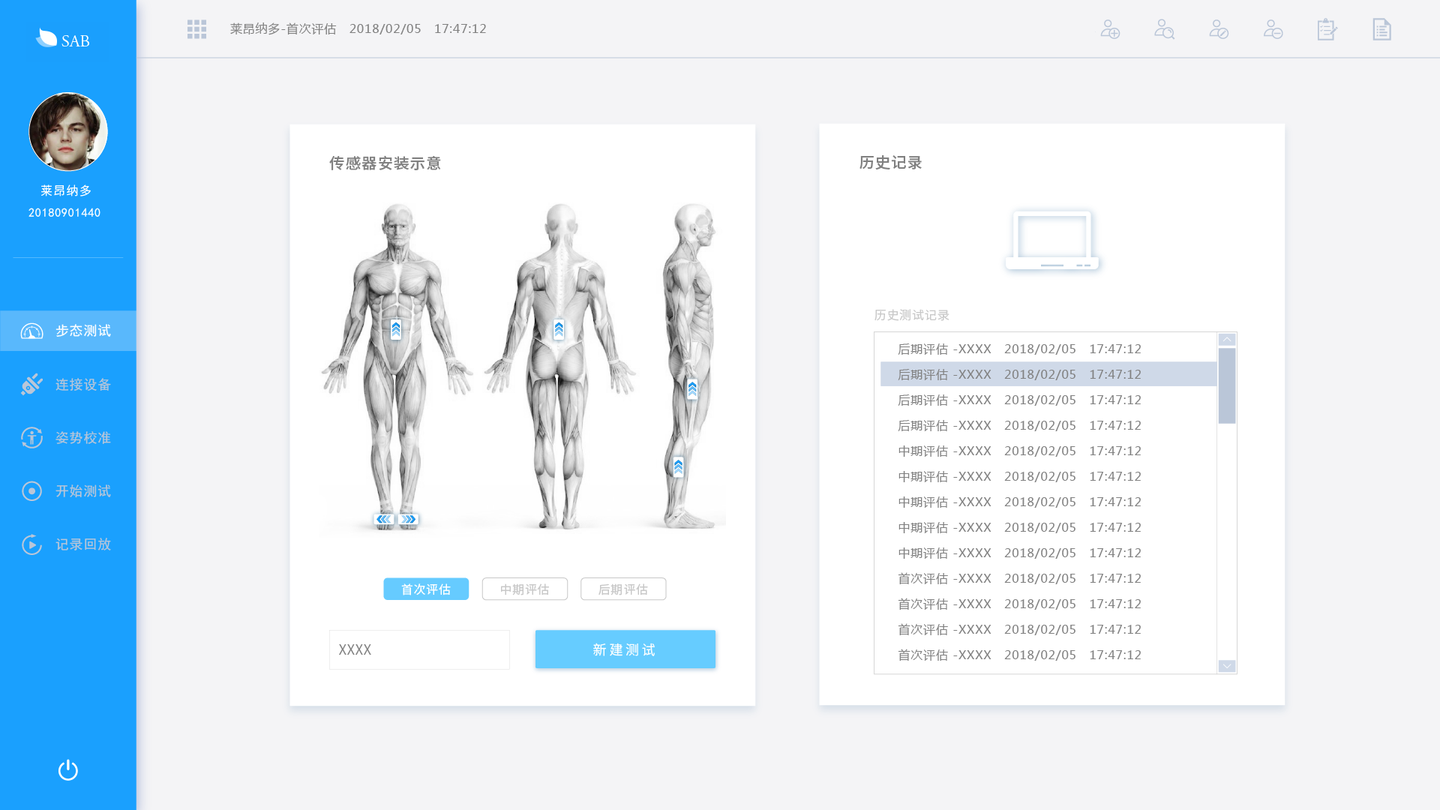Click the shin sensor on side-view figure
Viewport: 1440px width, 810px height.
678,465
